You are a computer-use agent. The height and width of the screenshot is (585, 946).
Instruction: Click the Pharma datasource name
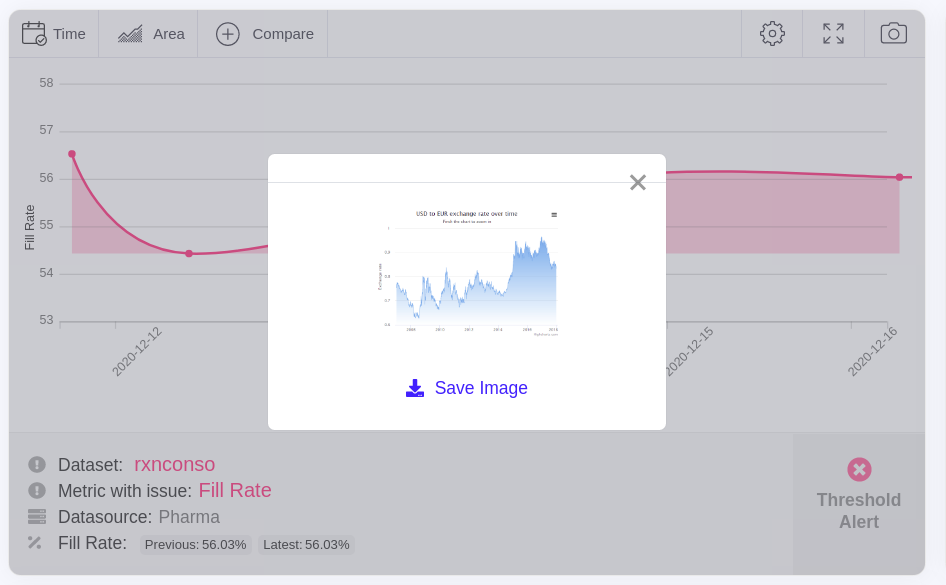[x=189, y=517]
